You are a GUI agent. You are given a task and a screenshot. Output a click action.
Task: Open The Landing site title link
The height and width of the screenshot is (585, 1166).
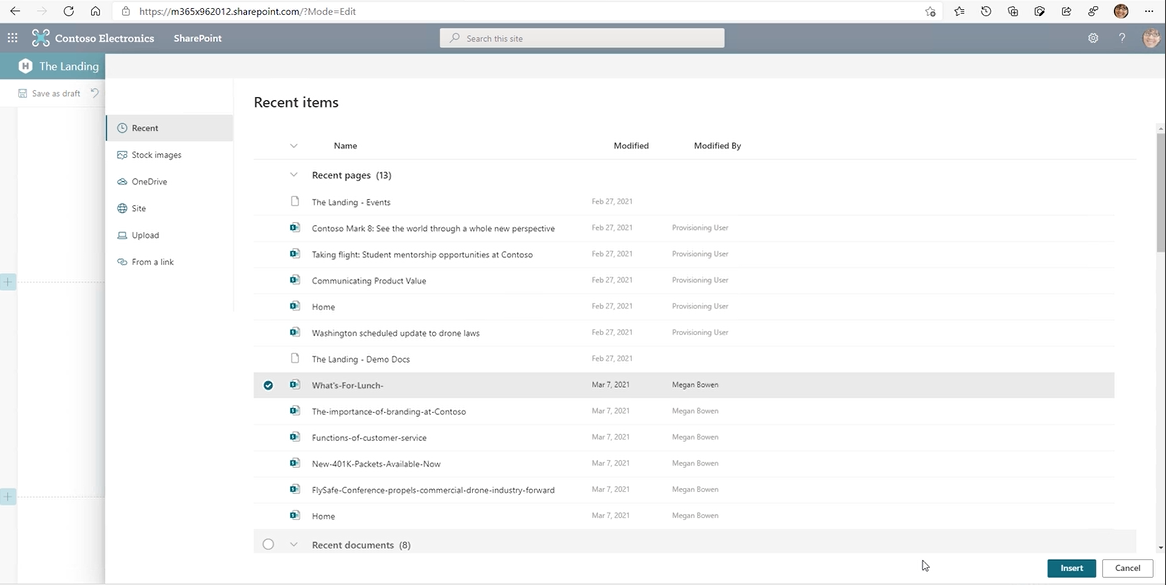click(68, 66)
